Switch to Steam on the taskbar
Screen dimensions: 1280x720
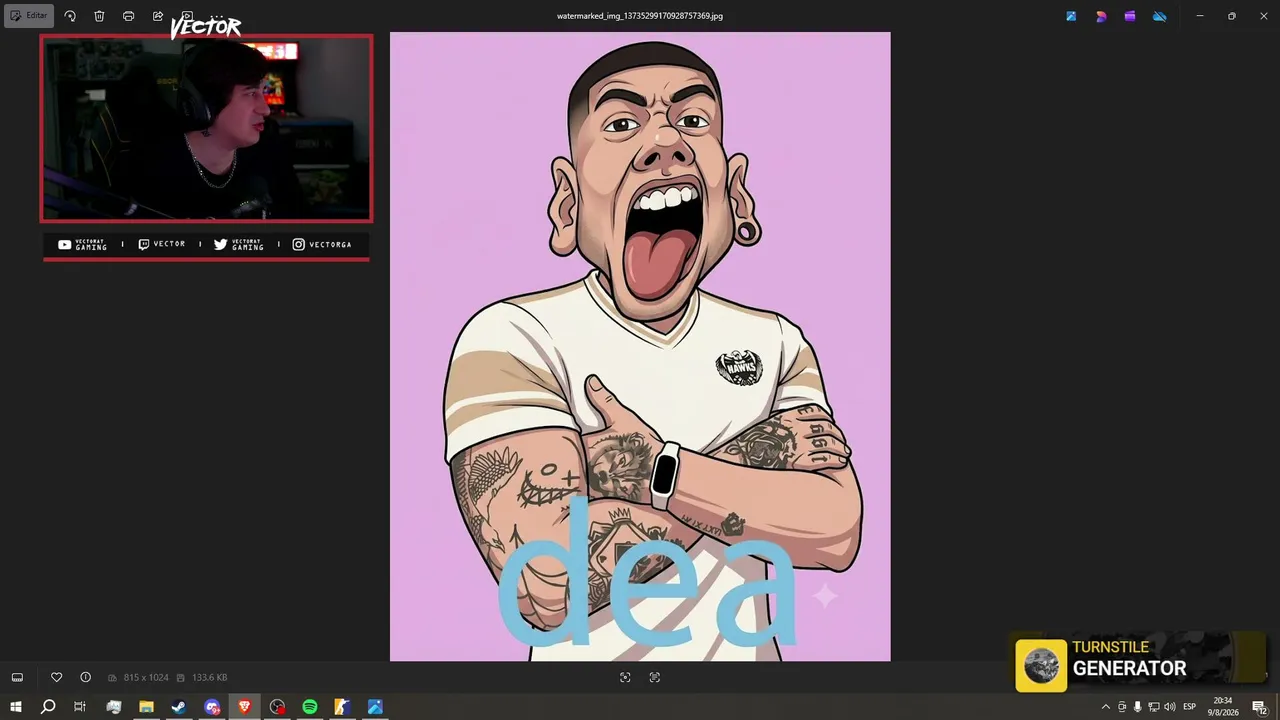tap(179, 707)
